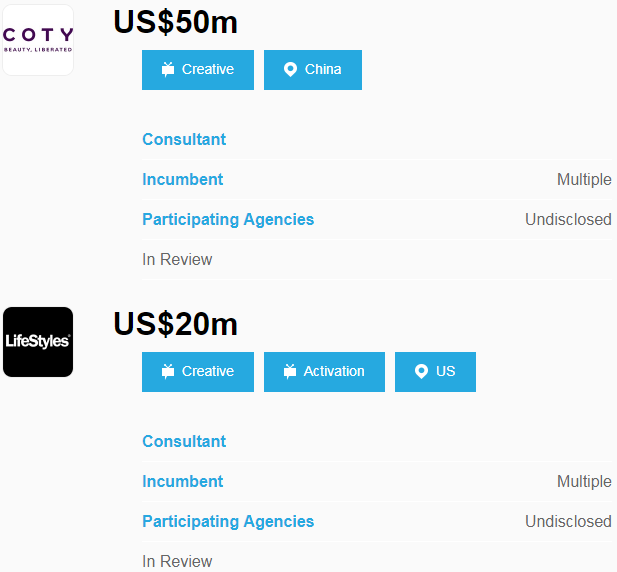Open Participating Agencies for the LifeStyles review
Image resolution: width=617 pixels, height=572 pixels.
[x=228, y=522]
